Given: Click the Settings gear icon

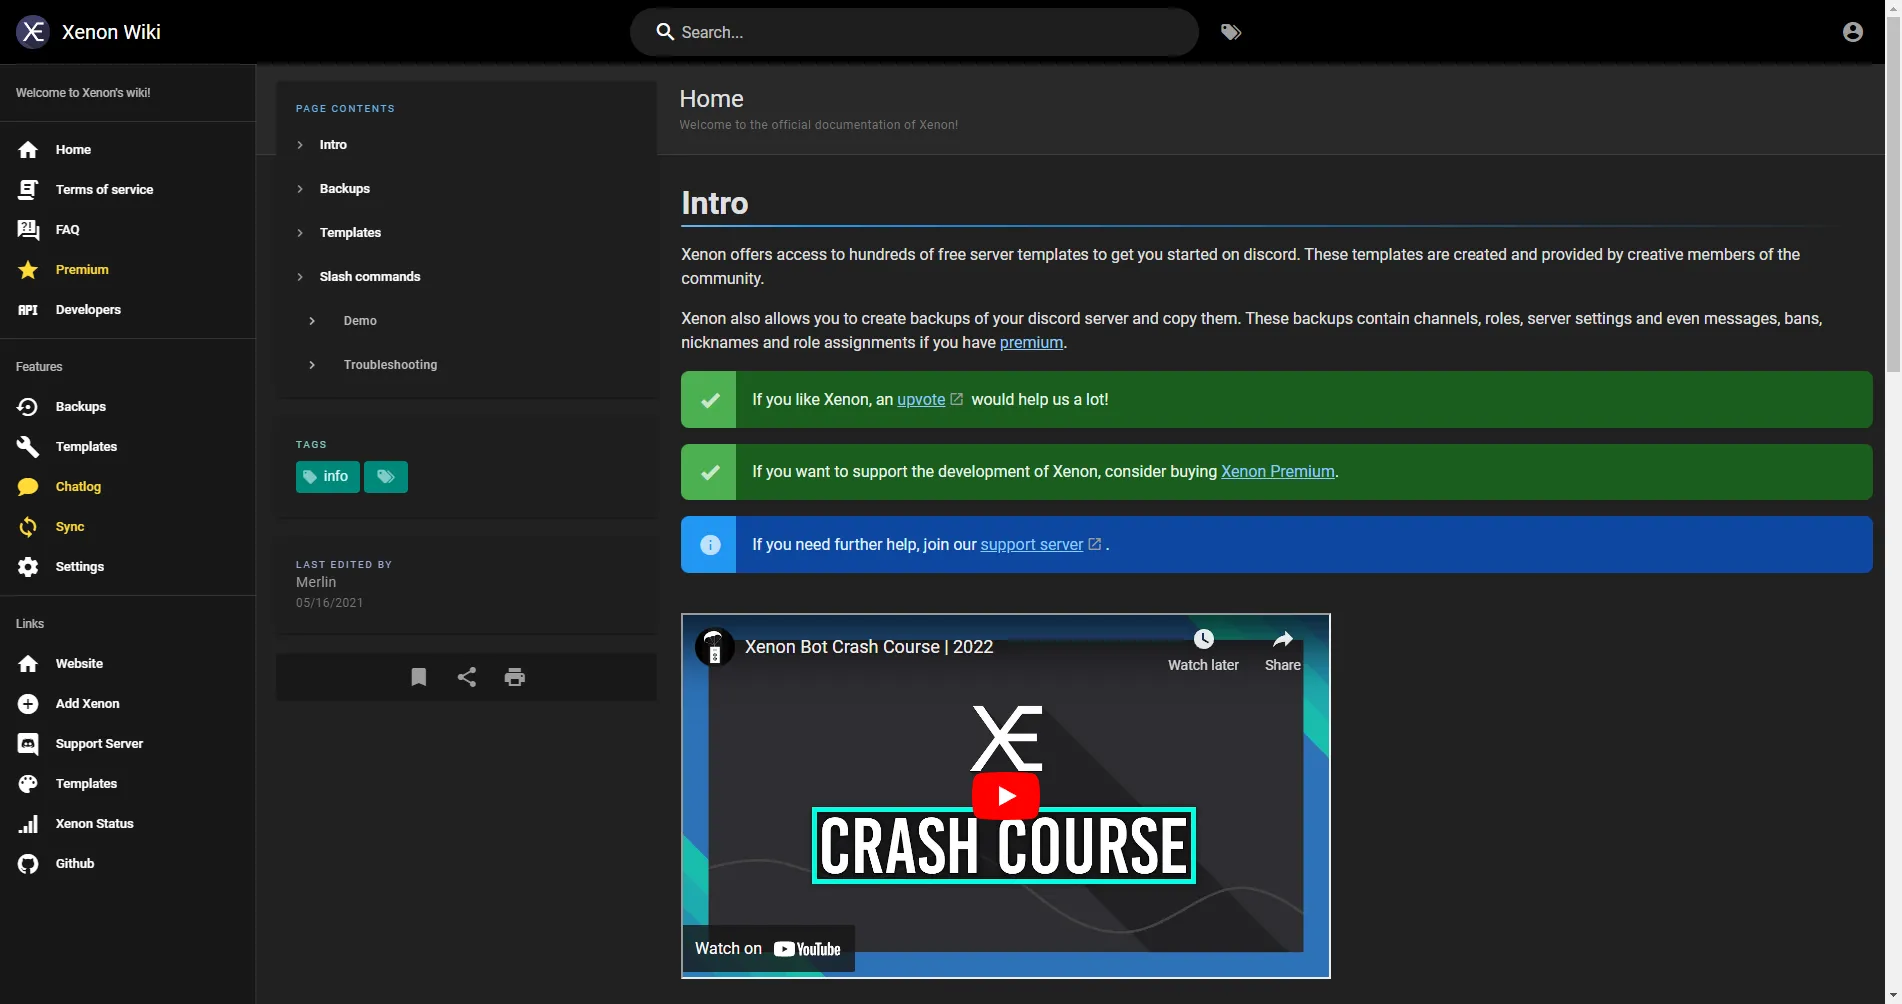Looking at the screenshot, I should click(x=28, y=567).
